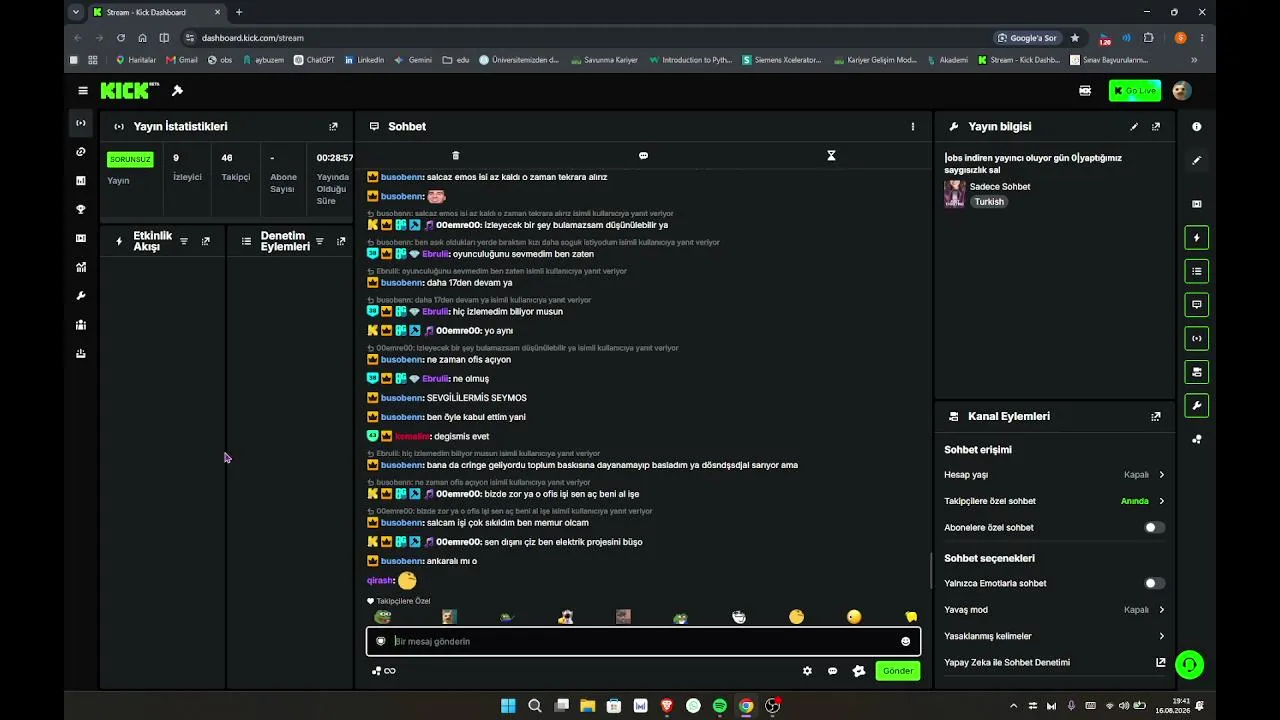Click the Turkish language tag

(x=989, y=202)
